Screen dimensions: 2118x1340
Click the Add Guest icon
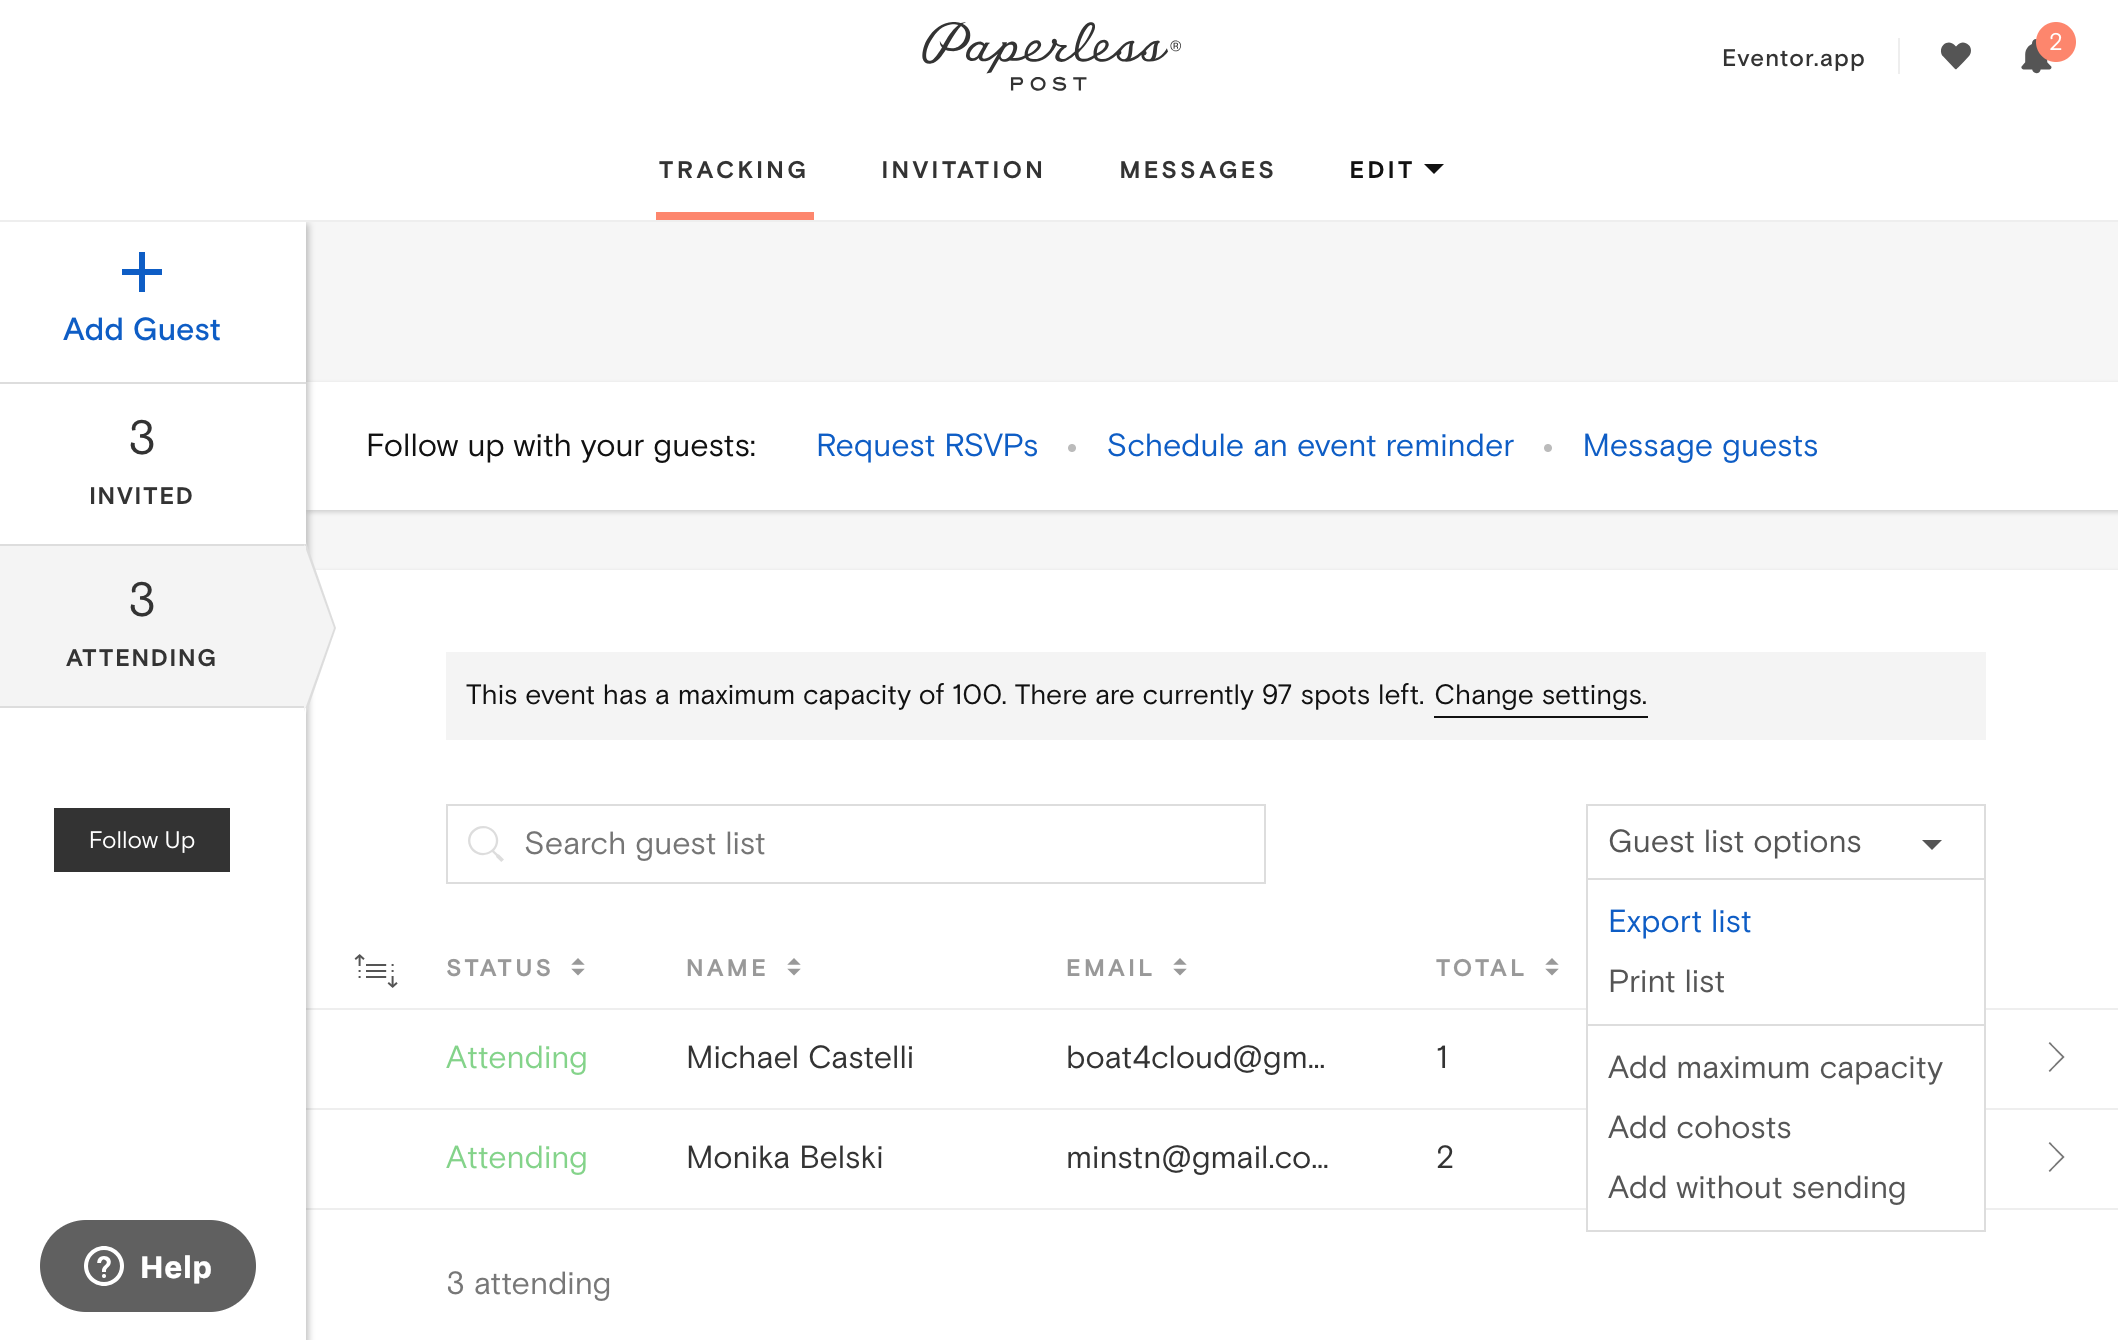point(140,270)
